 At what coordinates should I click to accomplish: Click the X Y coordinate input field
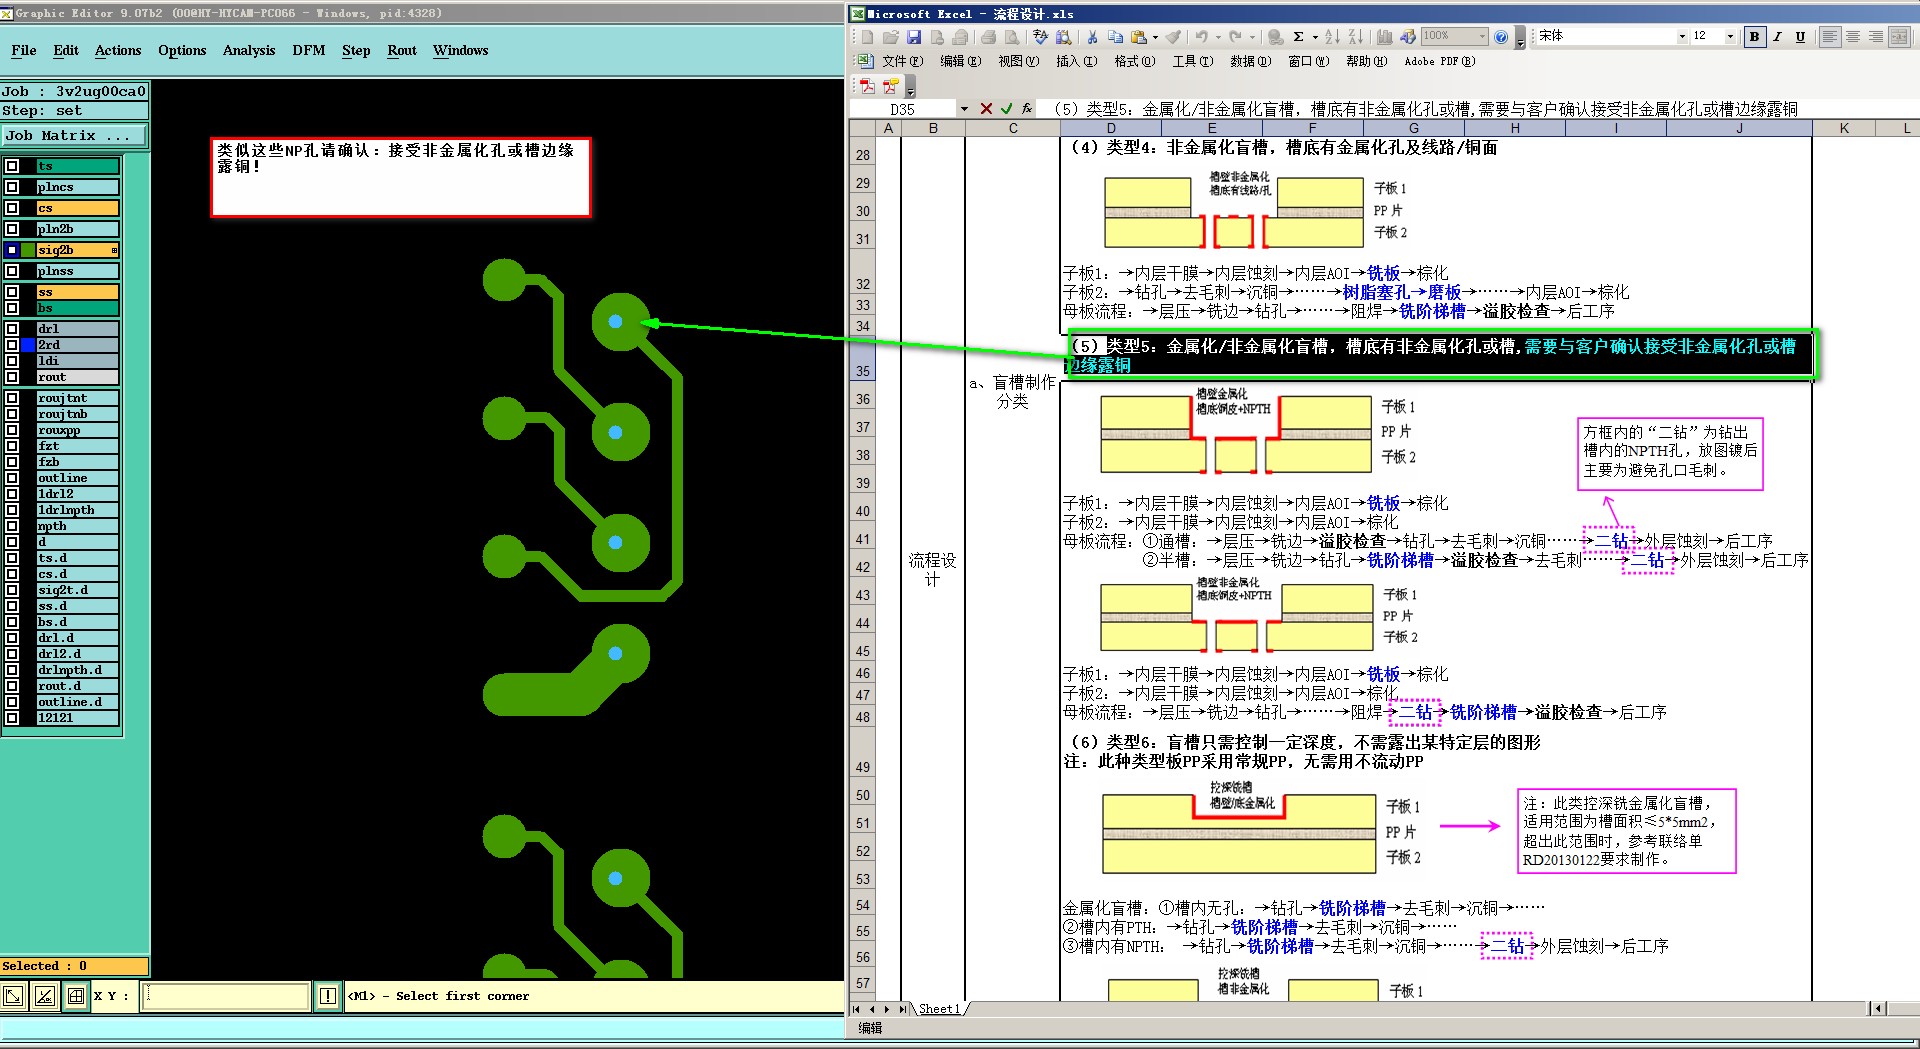[226, 996]
